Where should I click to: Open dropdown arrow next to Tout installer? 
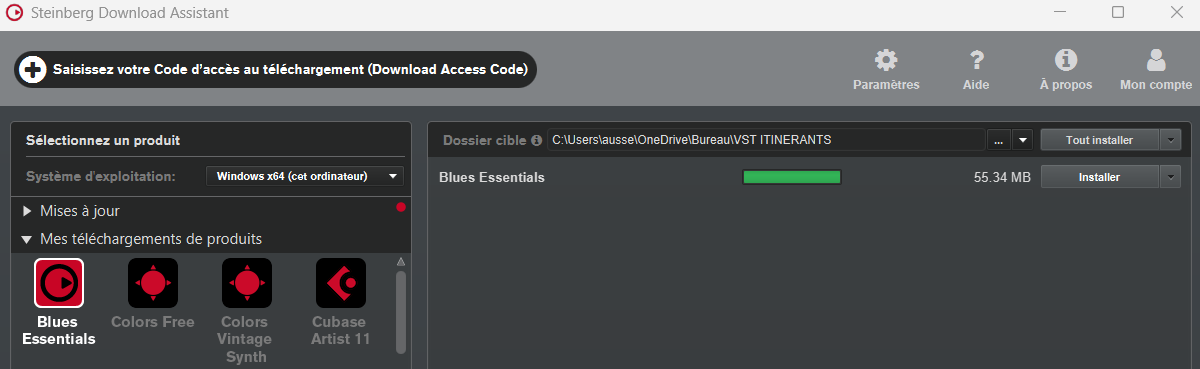pyautogui.click(x=1171, y=140)
